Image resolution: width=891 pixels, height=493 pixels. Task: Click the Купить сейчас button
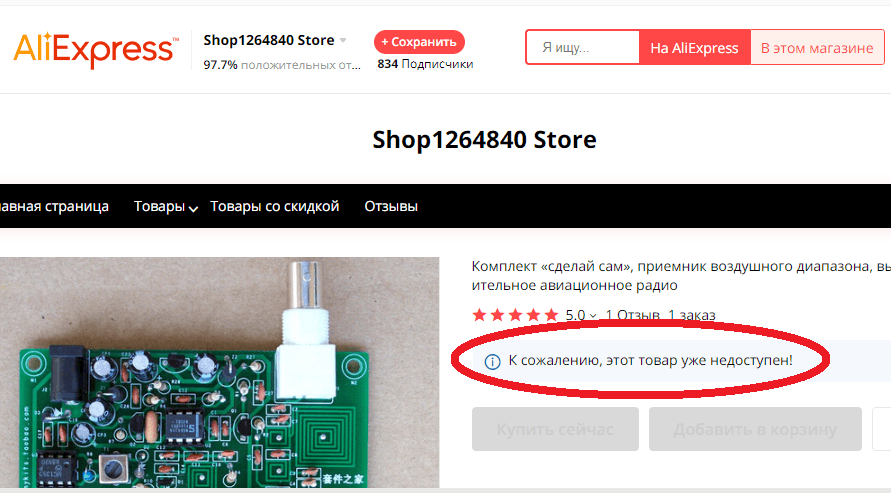click(555, 429)
